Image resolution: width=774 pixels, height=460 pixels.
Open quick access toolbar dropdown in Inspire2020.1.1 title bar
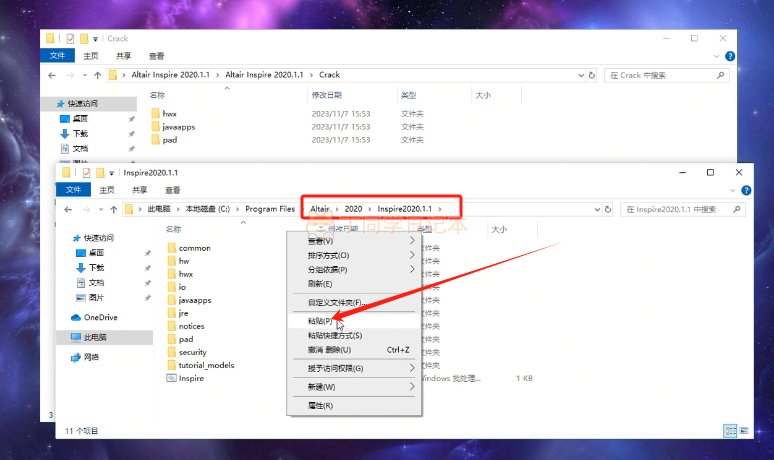tap(112, 173)
